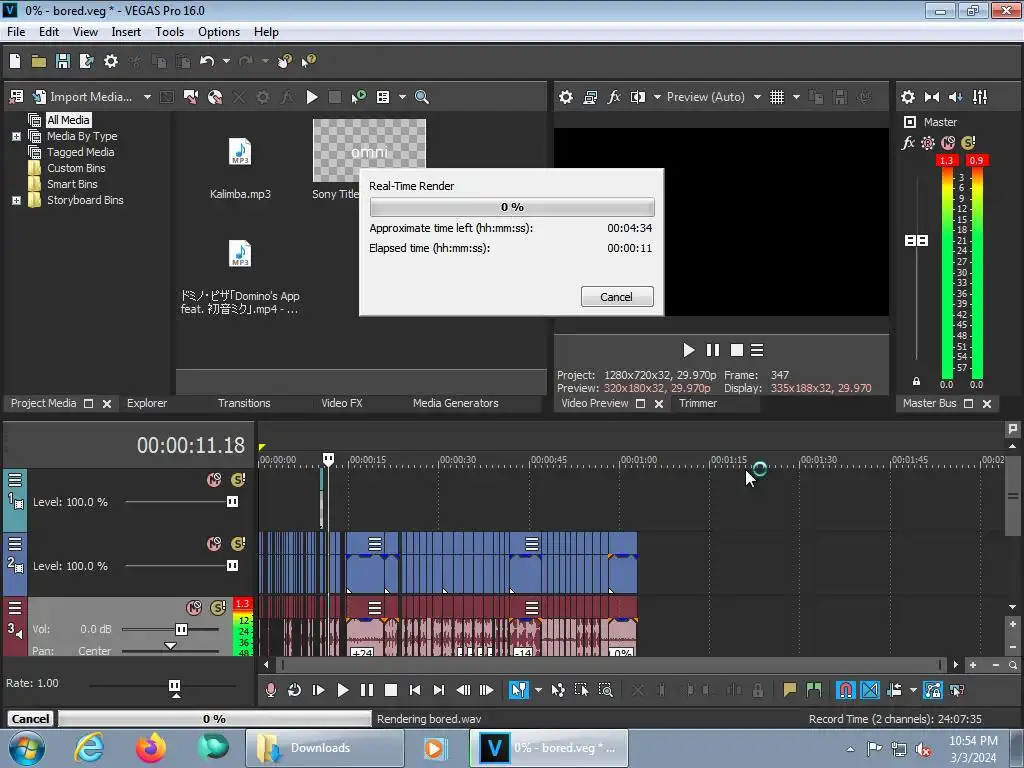Screen dimensions: 1024x768
Task: Expand Storyboard Bins tree node
Action: point(16,200)
